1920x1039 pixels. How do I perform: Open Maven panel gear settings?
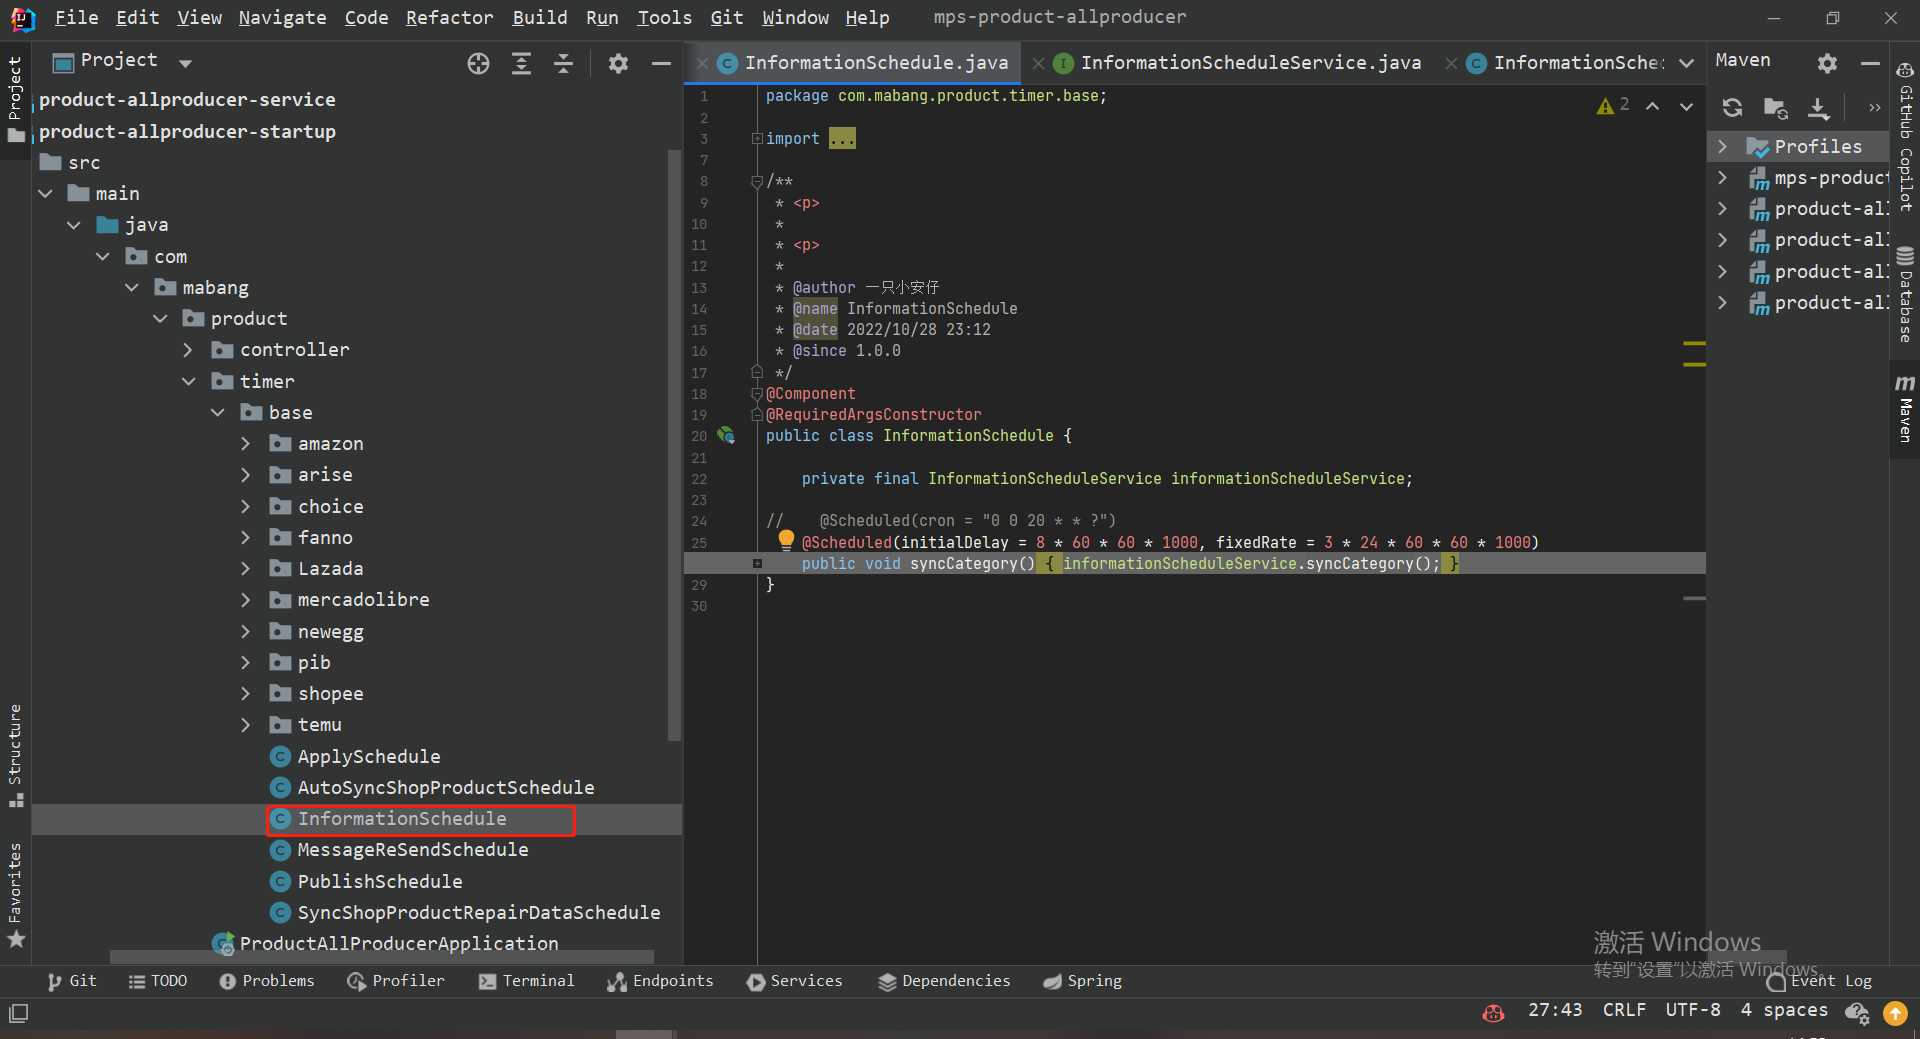pos(1827,63)
